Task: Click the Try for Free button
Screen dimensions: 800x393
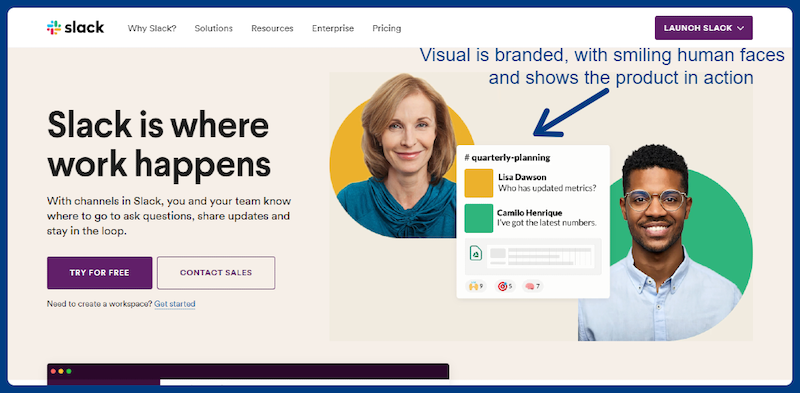Action: pos(99,273)
